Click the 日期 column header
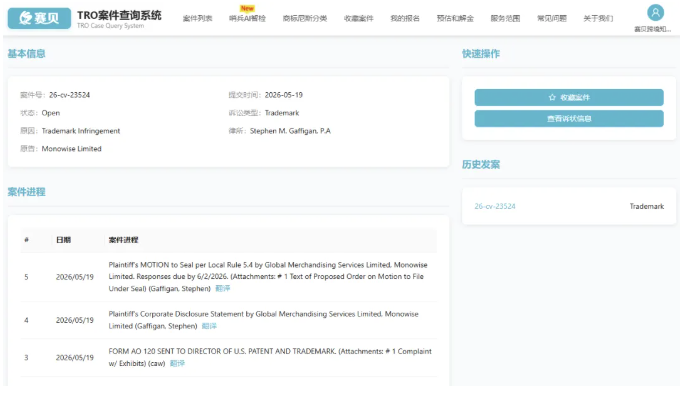 point(64,240)
